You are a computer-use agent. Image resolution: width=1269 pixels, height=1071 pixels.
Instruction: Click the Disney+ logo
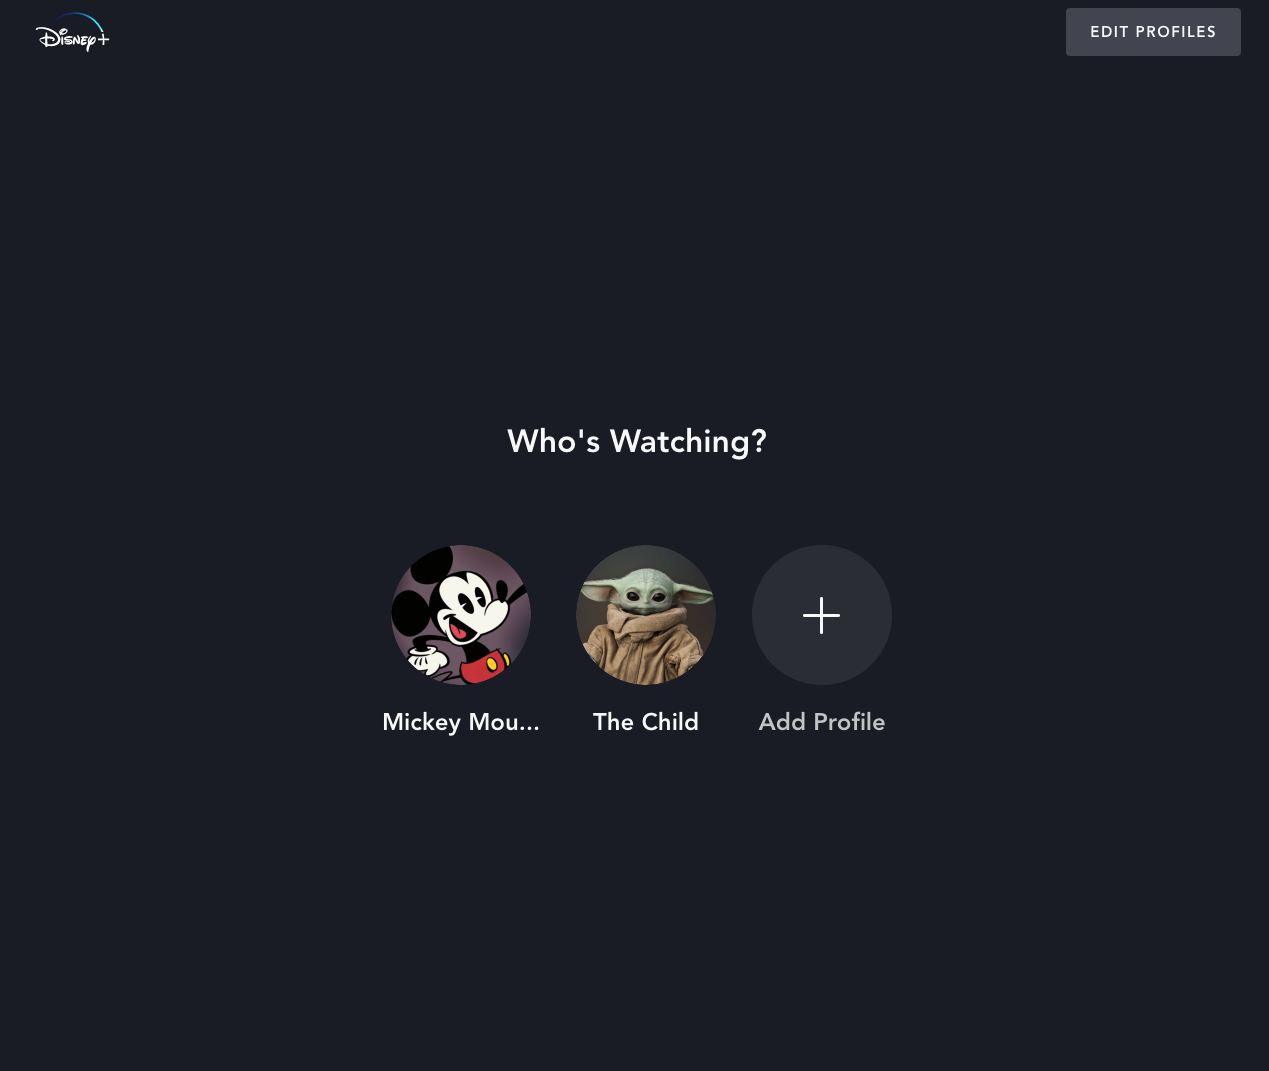[x=72, y=32]
